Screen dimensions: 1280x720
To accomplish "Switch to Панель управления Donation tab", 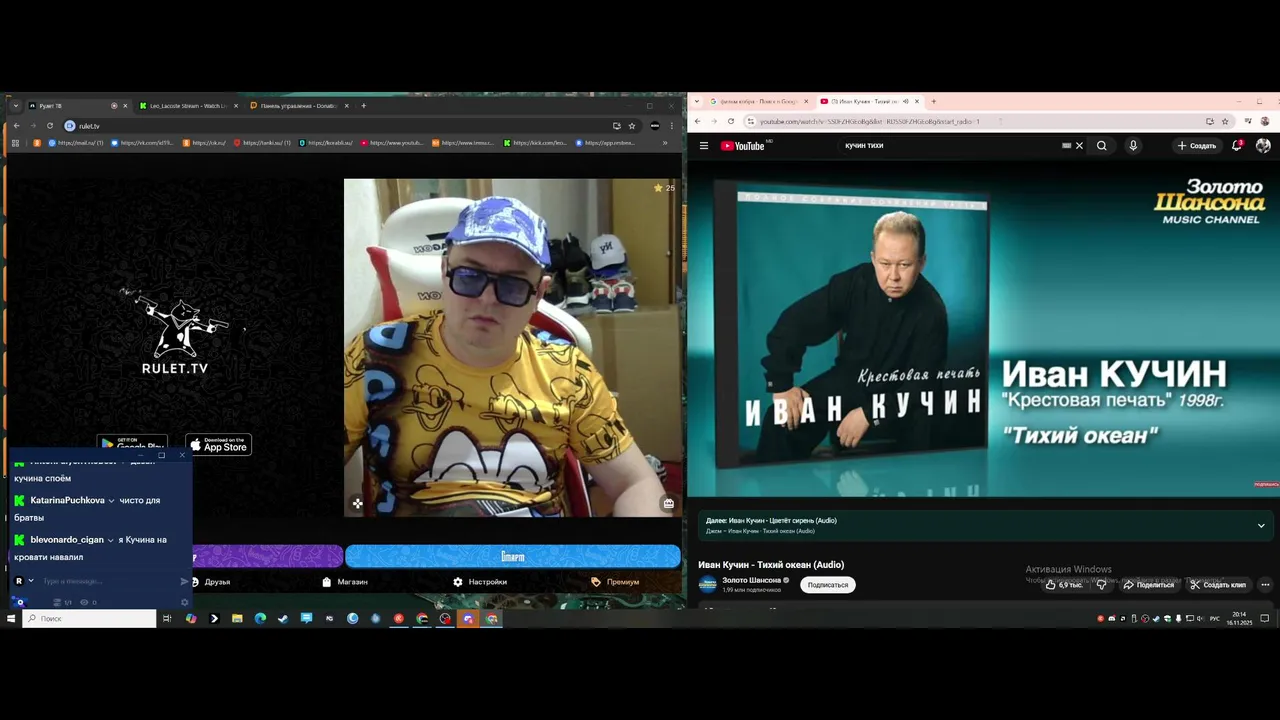I will click(299, 105).
